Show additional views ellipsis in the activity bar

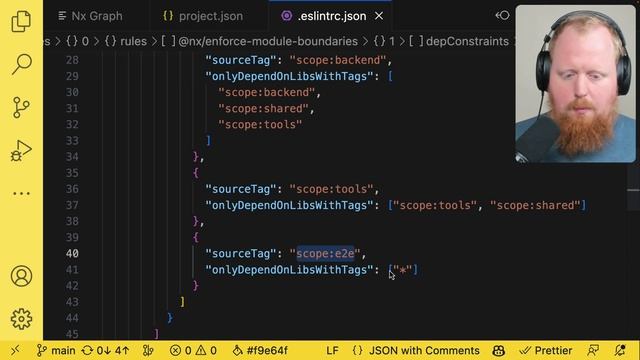pos(21,193)
